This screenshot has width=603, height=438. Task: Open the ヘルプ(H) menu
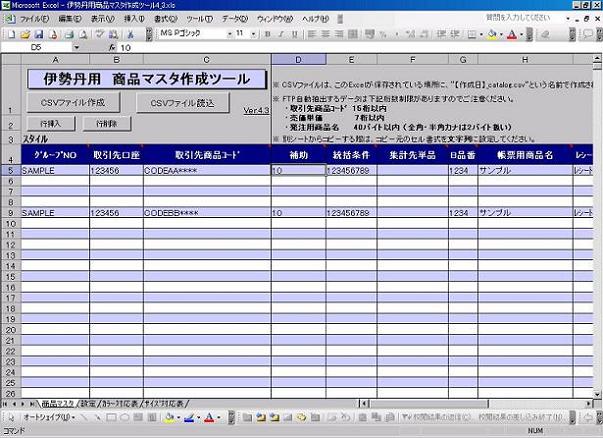(315, 18)
